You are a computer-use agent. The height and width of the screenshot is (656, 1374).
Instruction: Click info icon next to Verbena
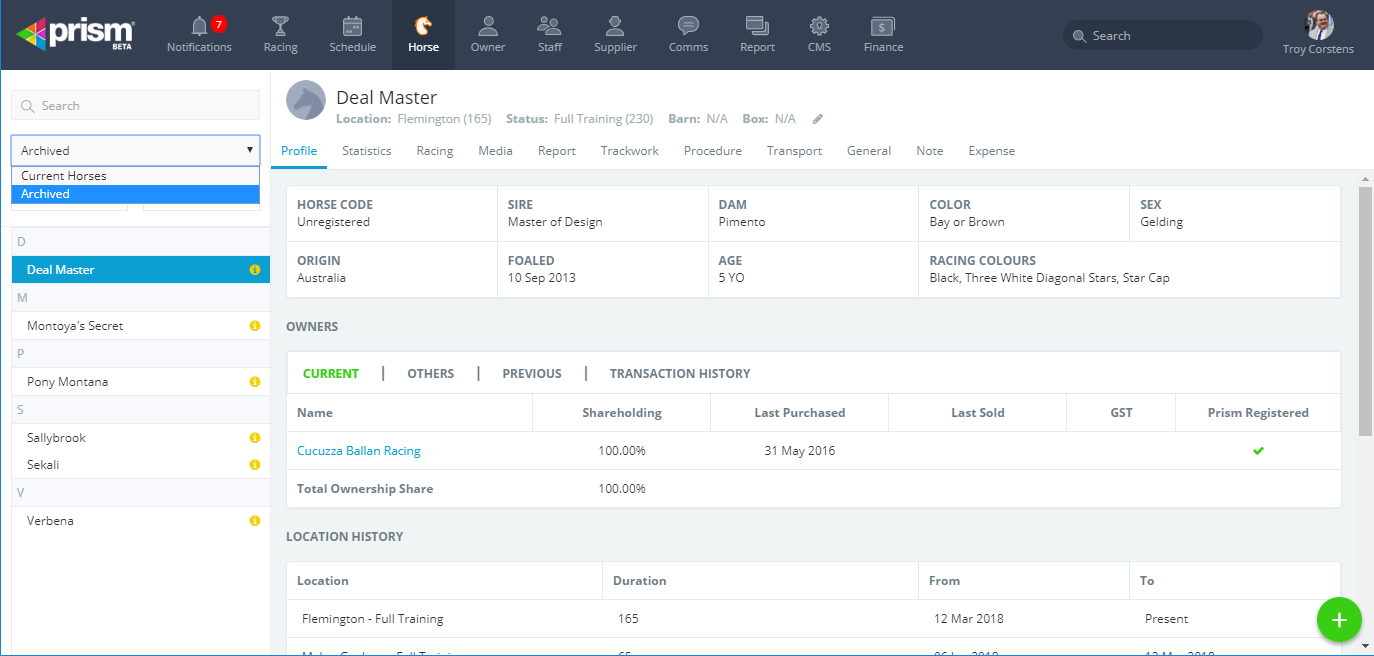254,521
